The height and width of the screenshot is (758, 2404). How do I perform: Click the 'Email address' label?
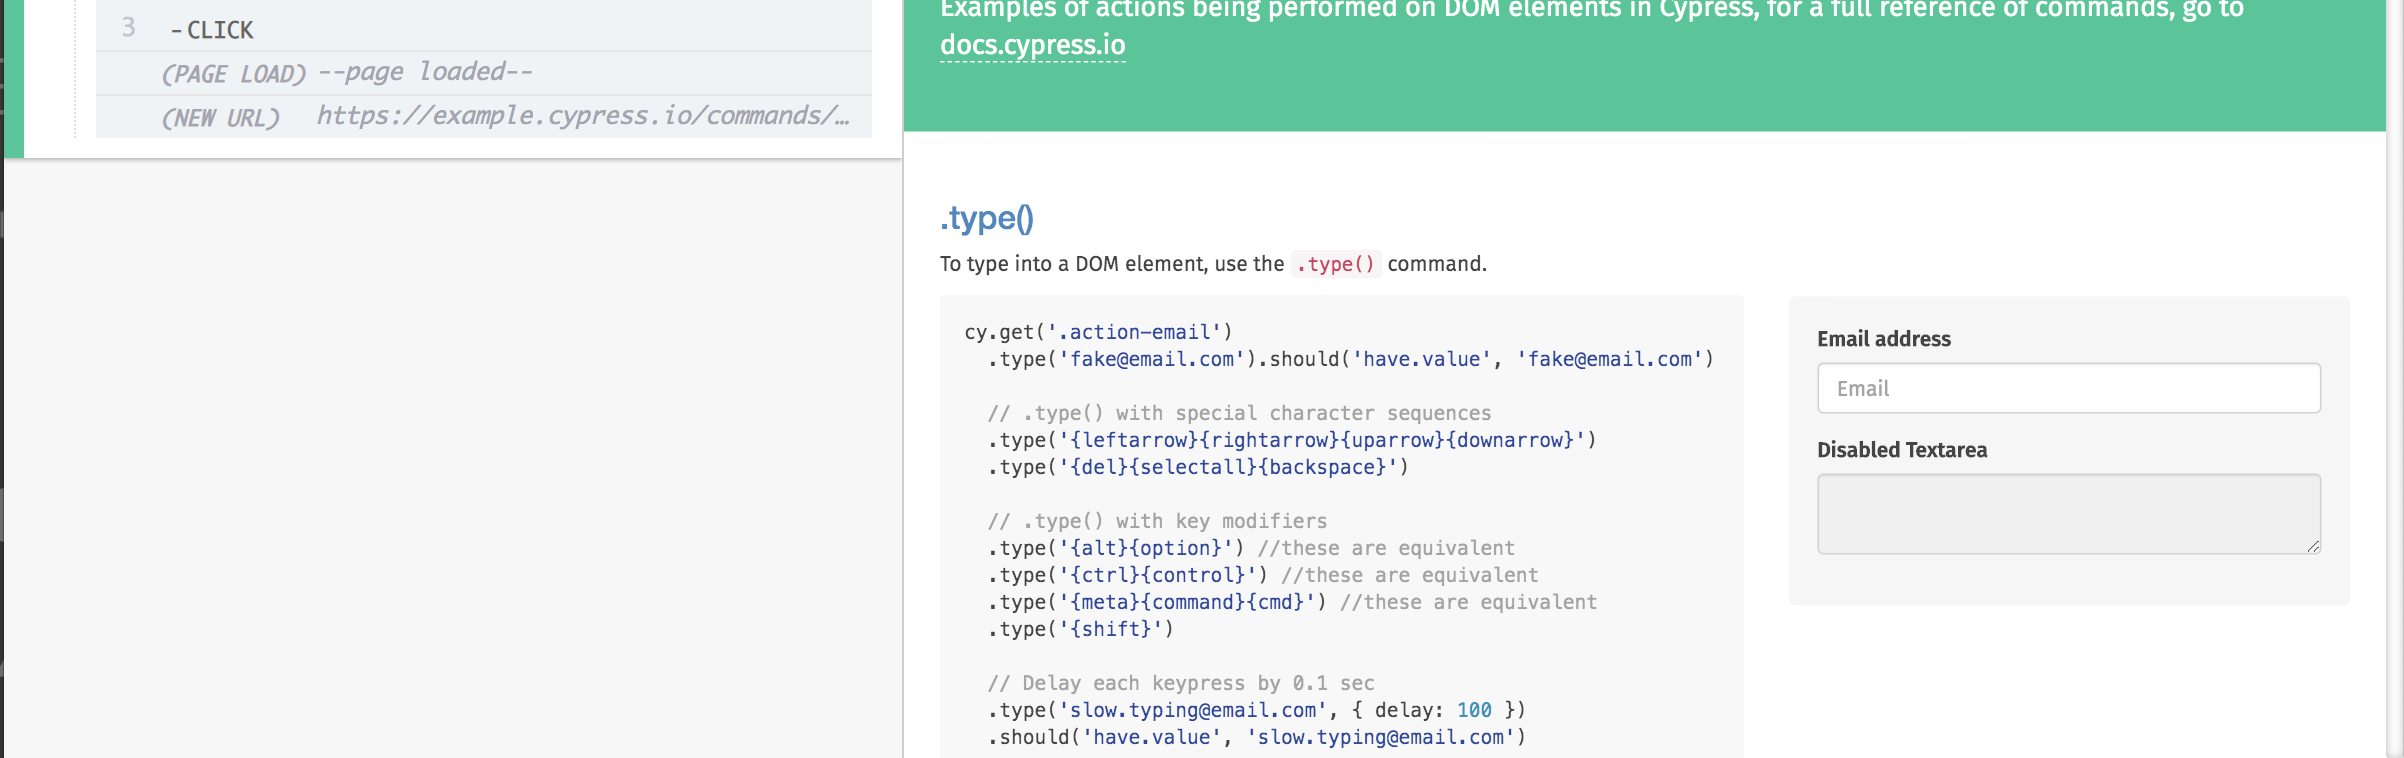point(1884,339)
